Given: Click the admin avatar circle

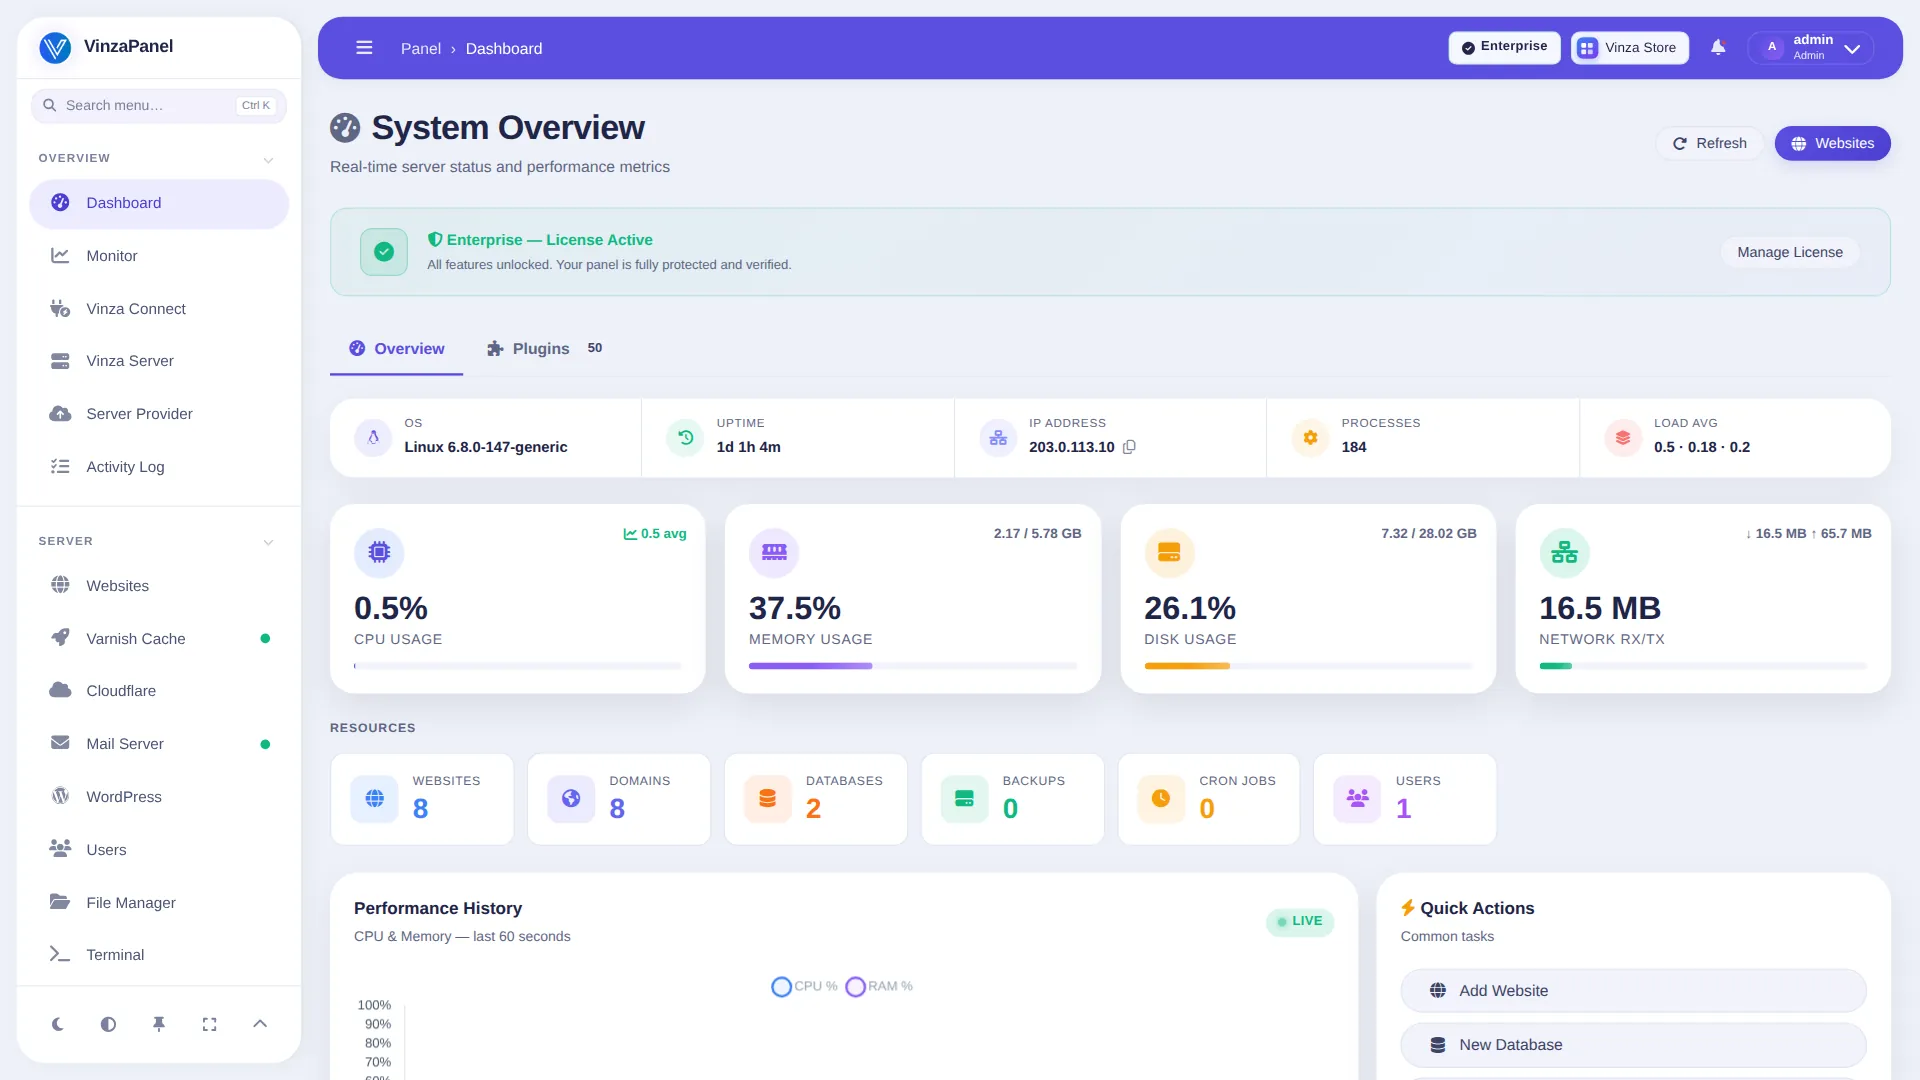Looking at the screenshot, I should point(1772,47).
